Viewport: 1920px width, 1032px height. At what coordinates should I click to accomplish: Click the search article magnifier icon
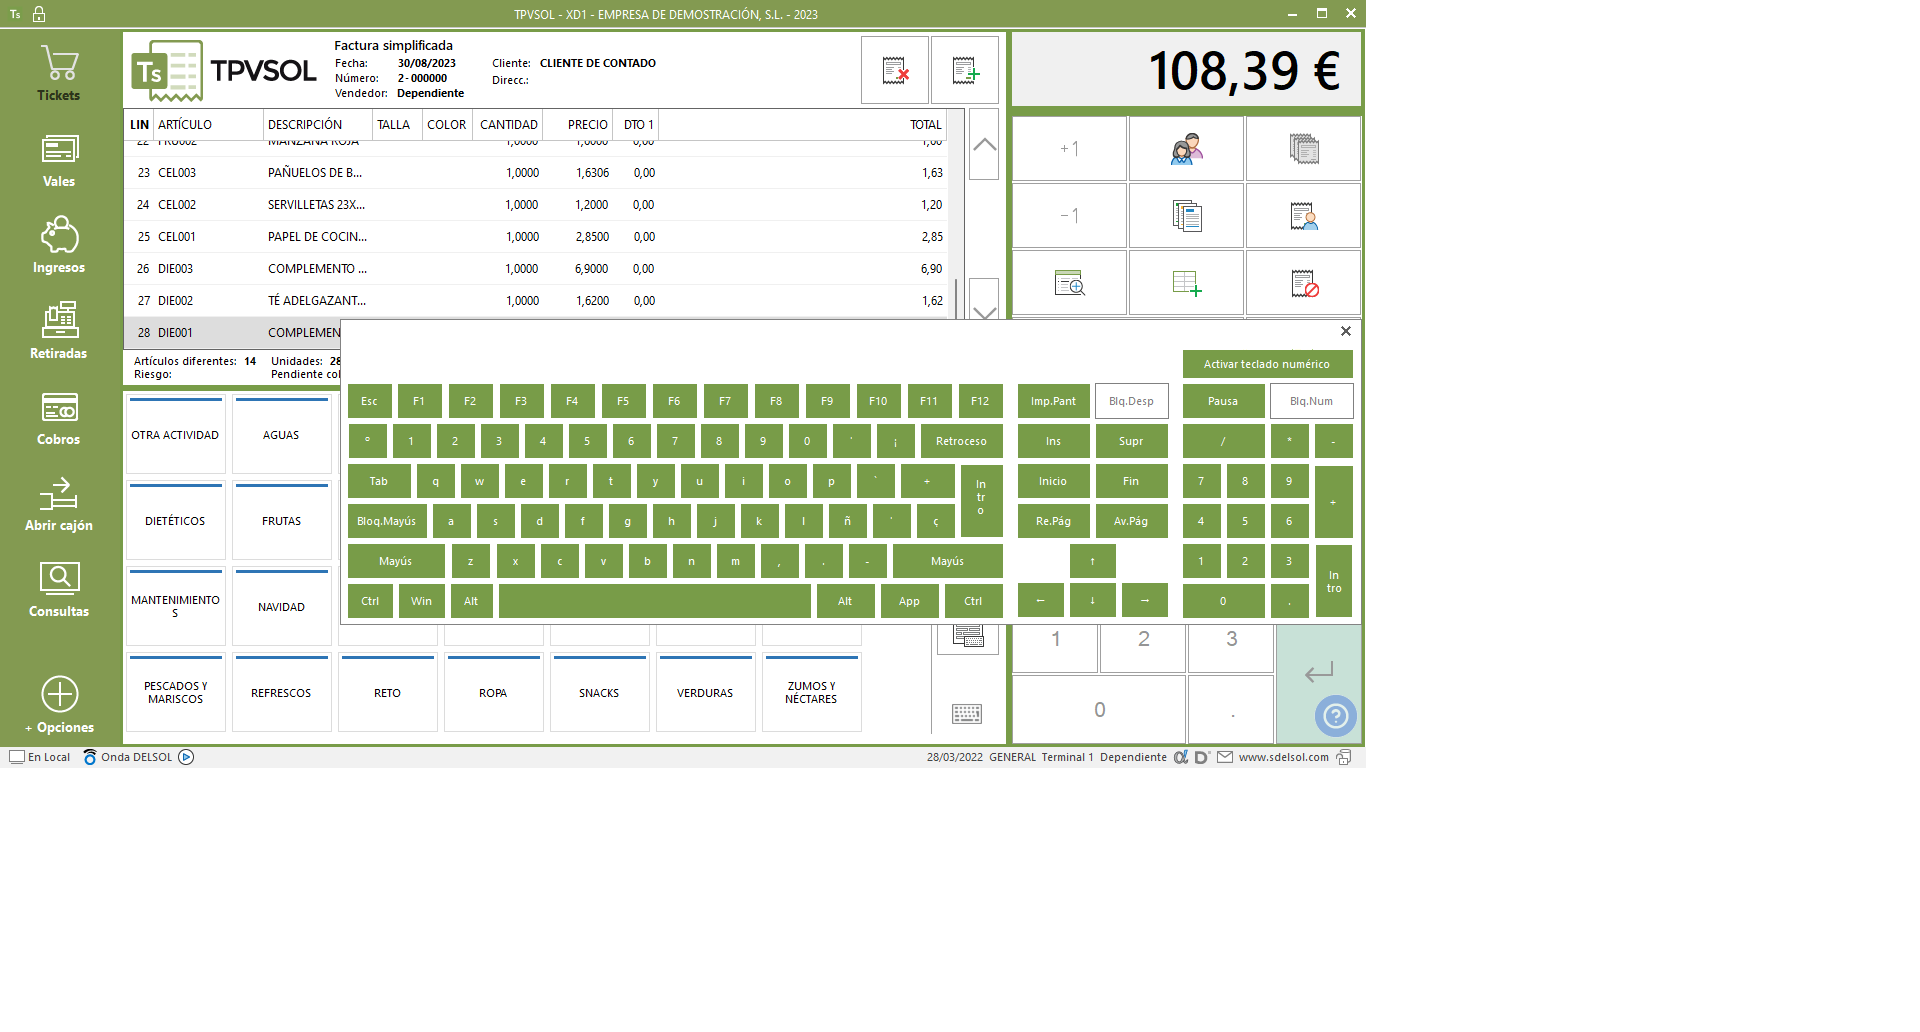click(x=1069, y=284)
